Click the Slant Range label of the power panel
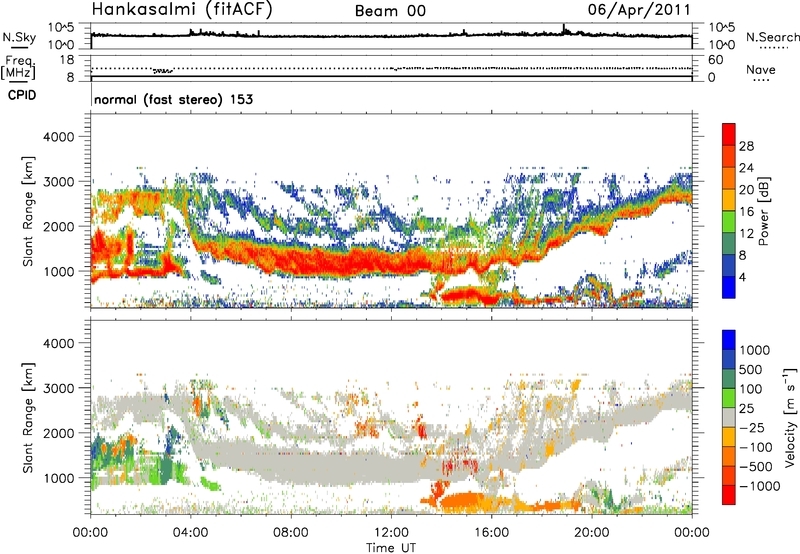 (x=28, y=211)
